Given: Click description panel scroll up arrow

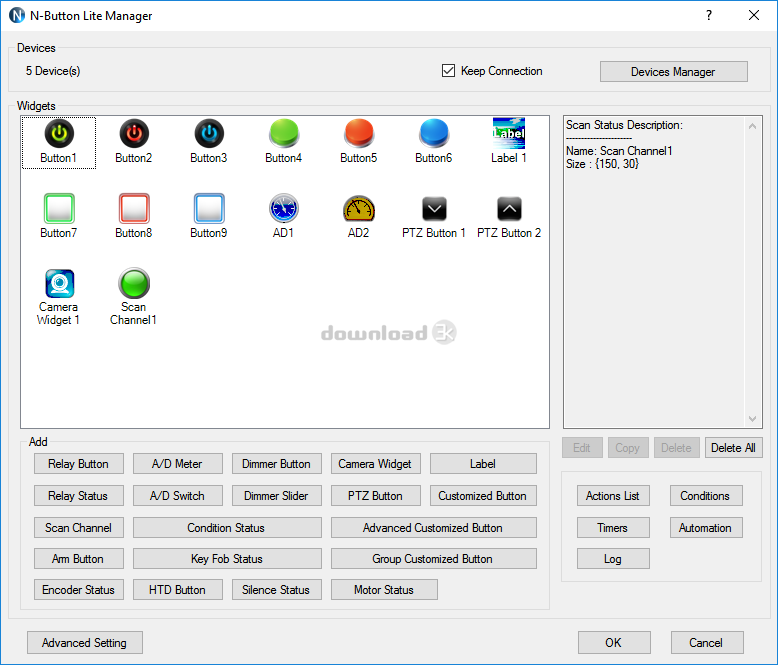Looking at the screenshot, I should point(752,126).
